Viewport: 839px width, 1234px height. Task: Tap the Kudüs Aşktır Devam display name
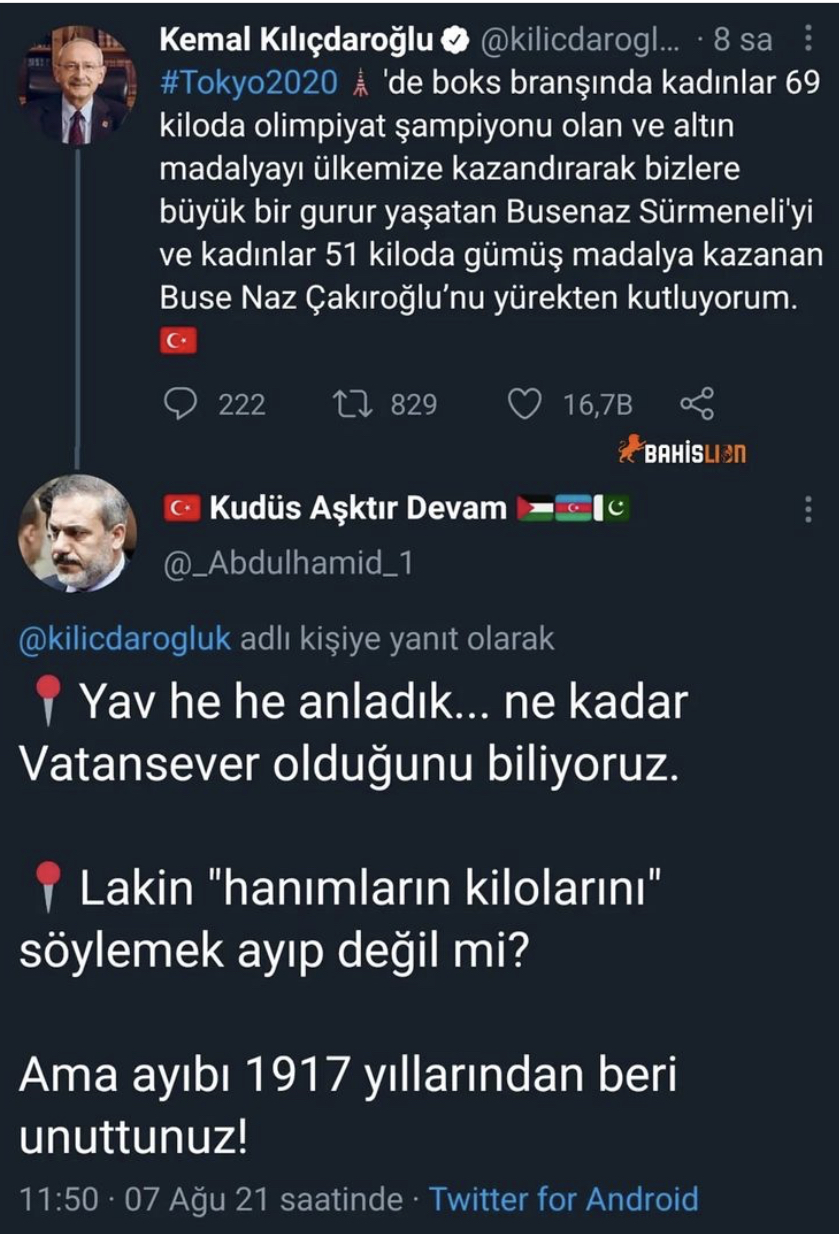[357, 509]
